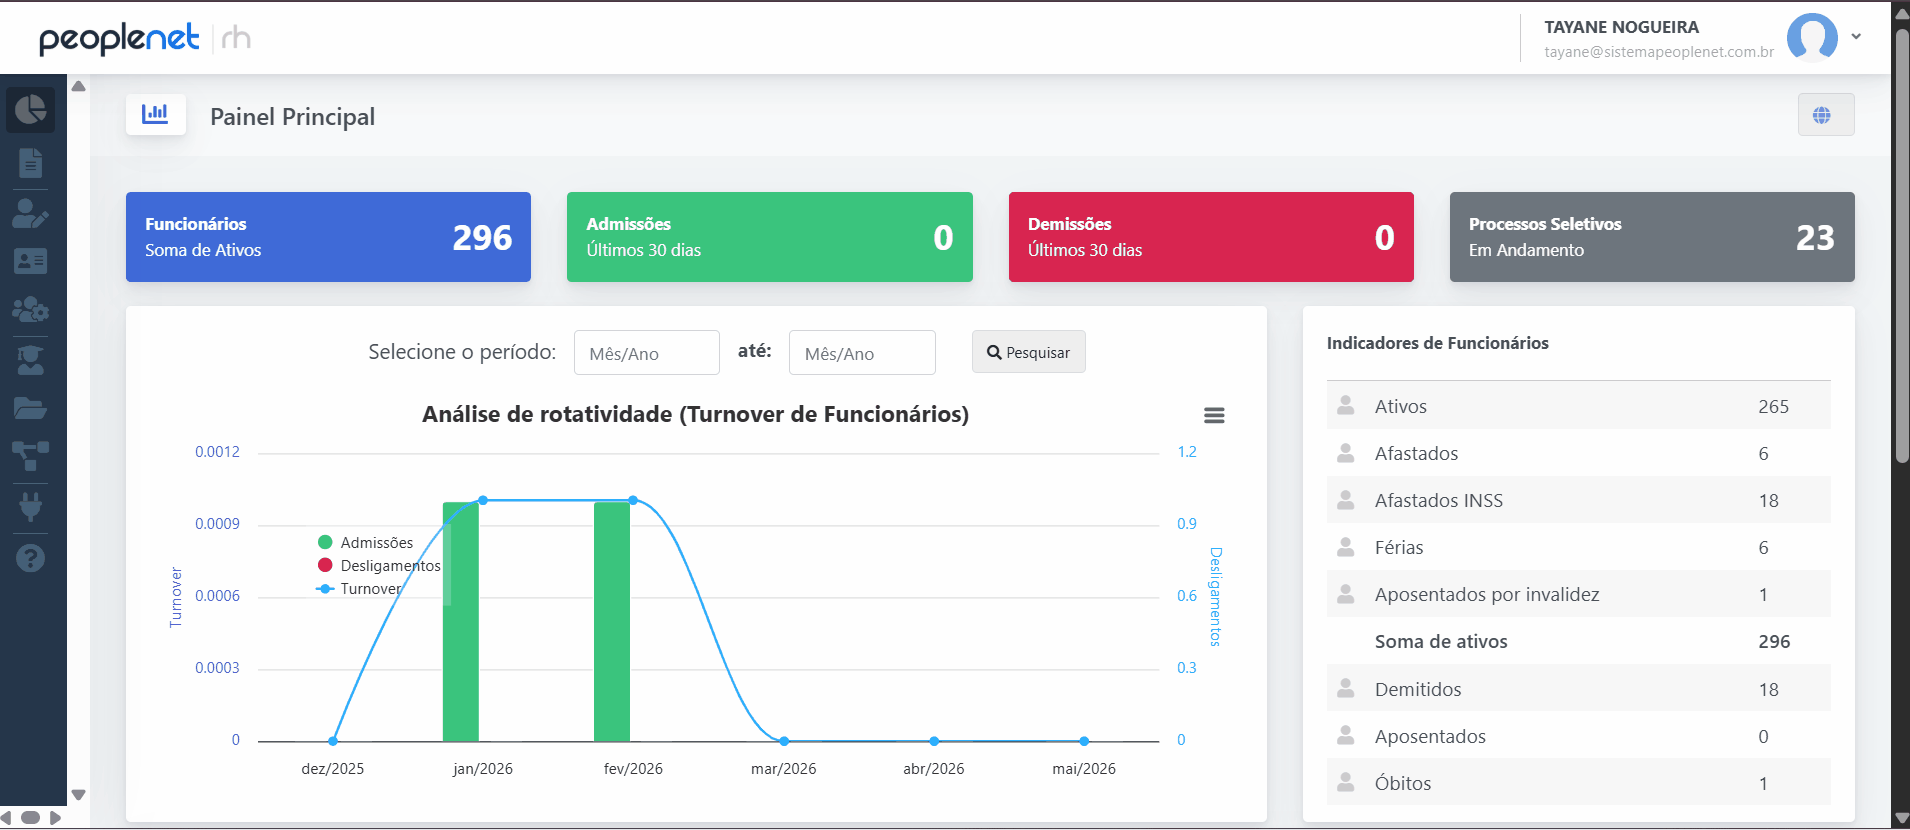Open the Processos Seletivos card
Image resolution: width=1910 pixels, height=830 pixels.
1651,237
